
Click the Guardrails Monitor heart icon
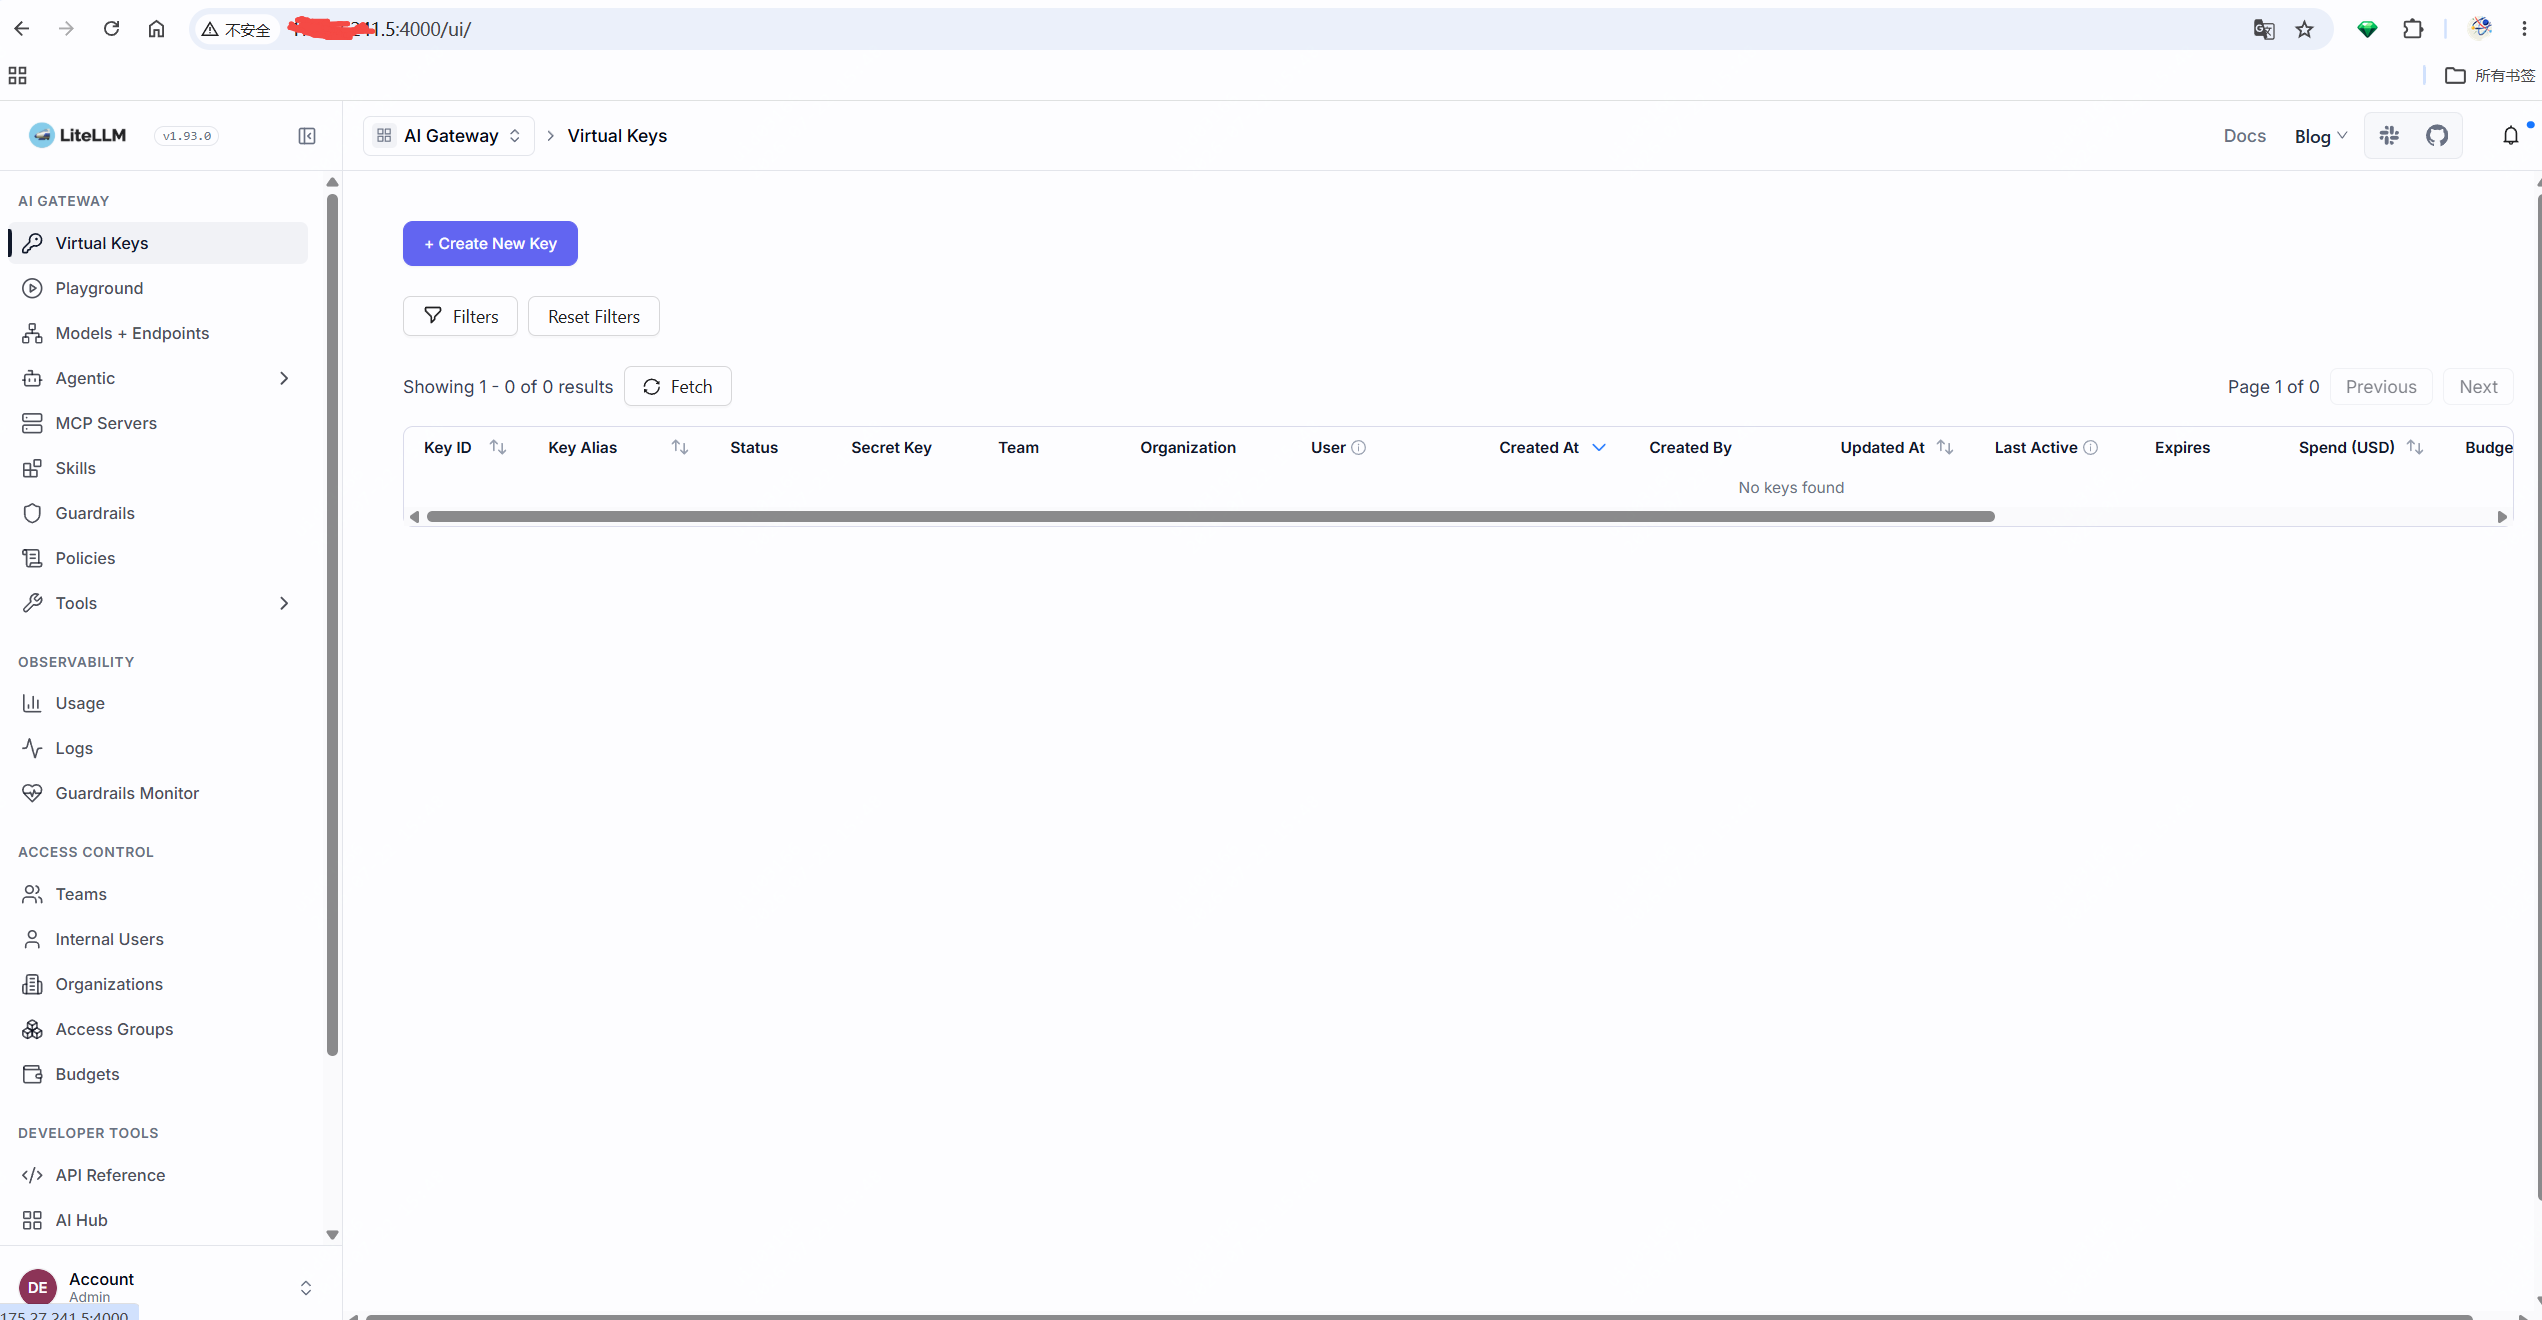click(x=32, y=793)
